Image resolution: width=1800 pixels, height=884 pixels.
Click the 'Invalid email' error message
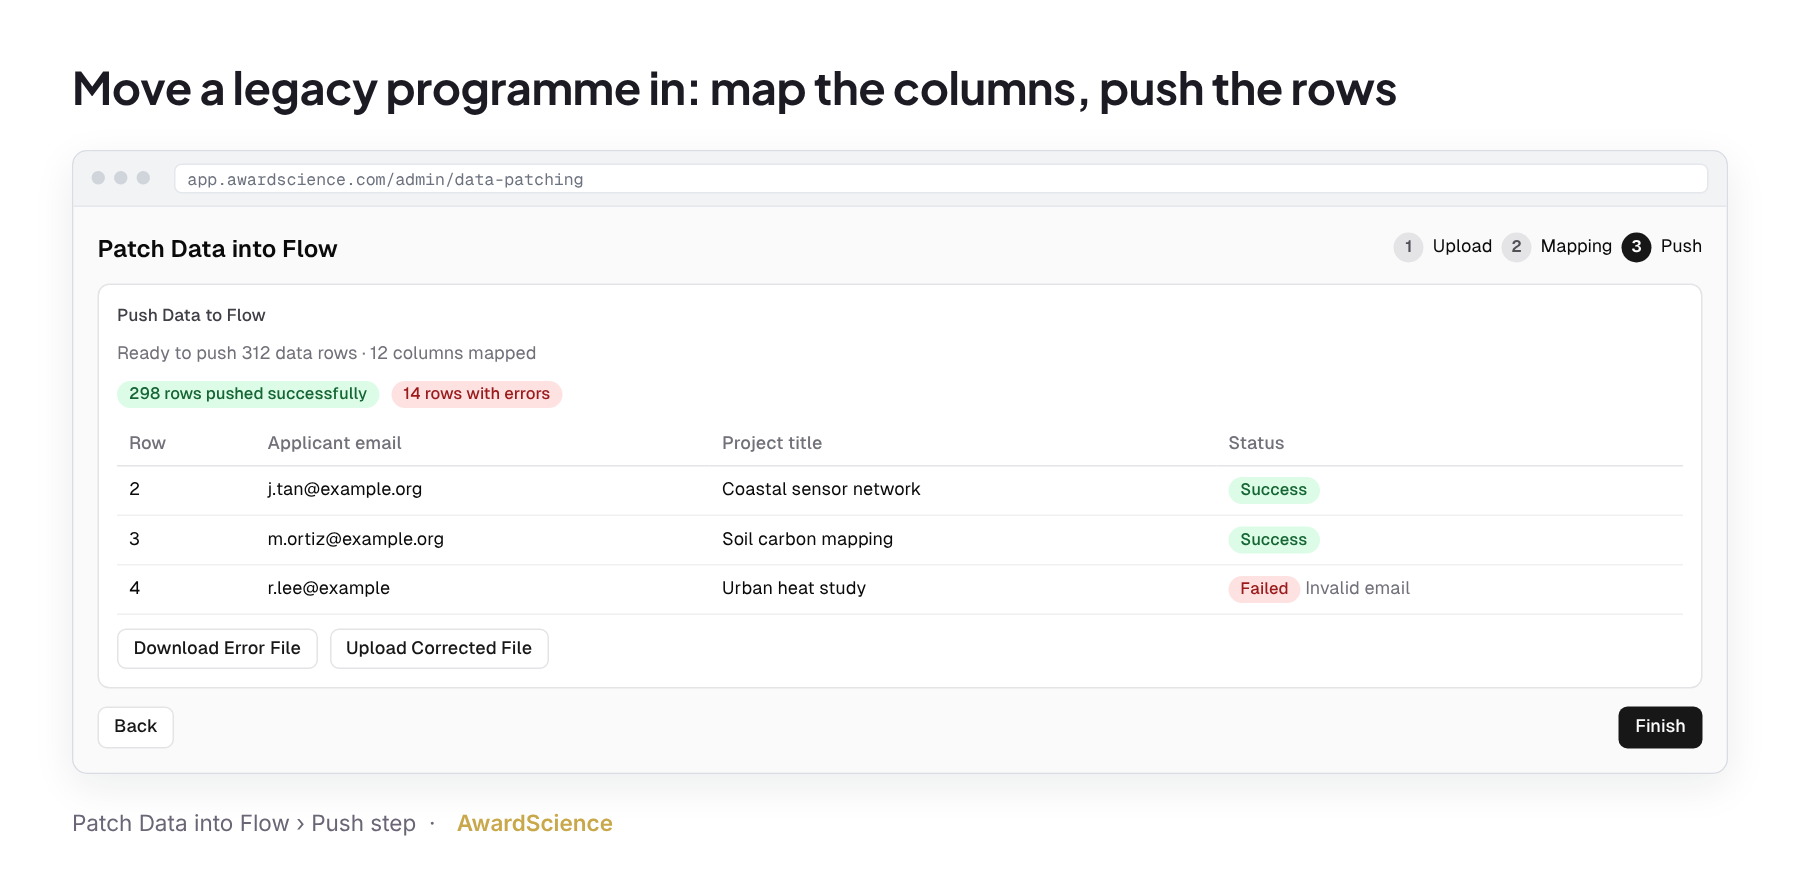(x=1357, y=589)
